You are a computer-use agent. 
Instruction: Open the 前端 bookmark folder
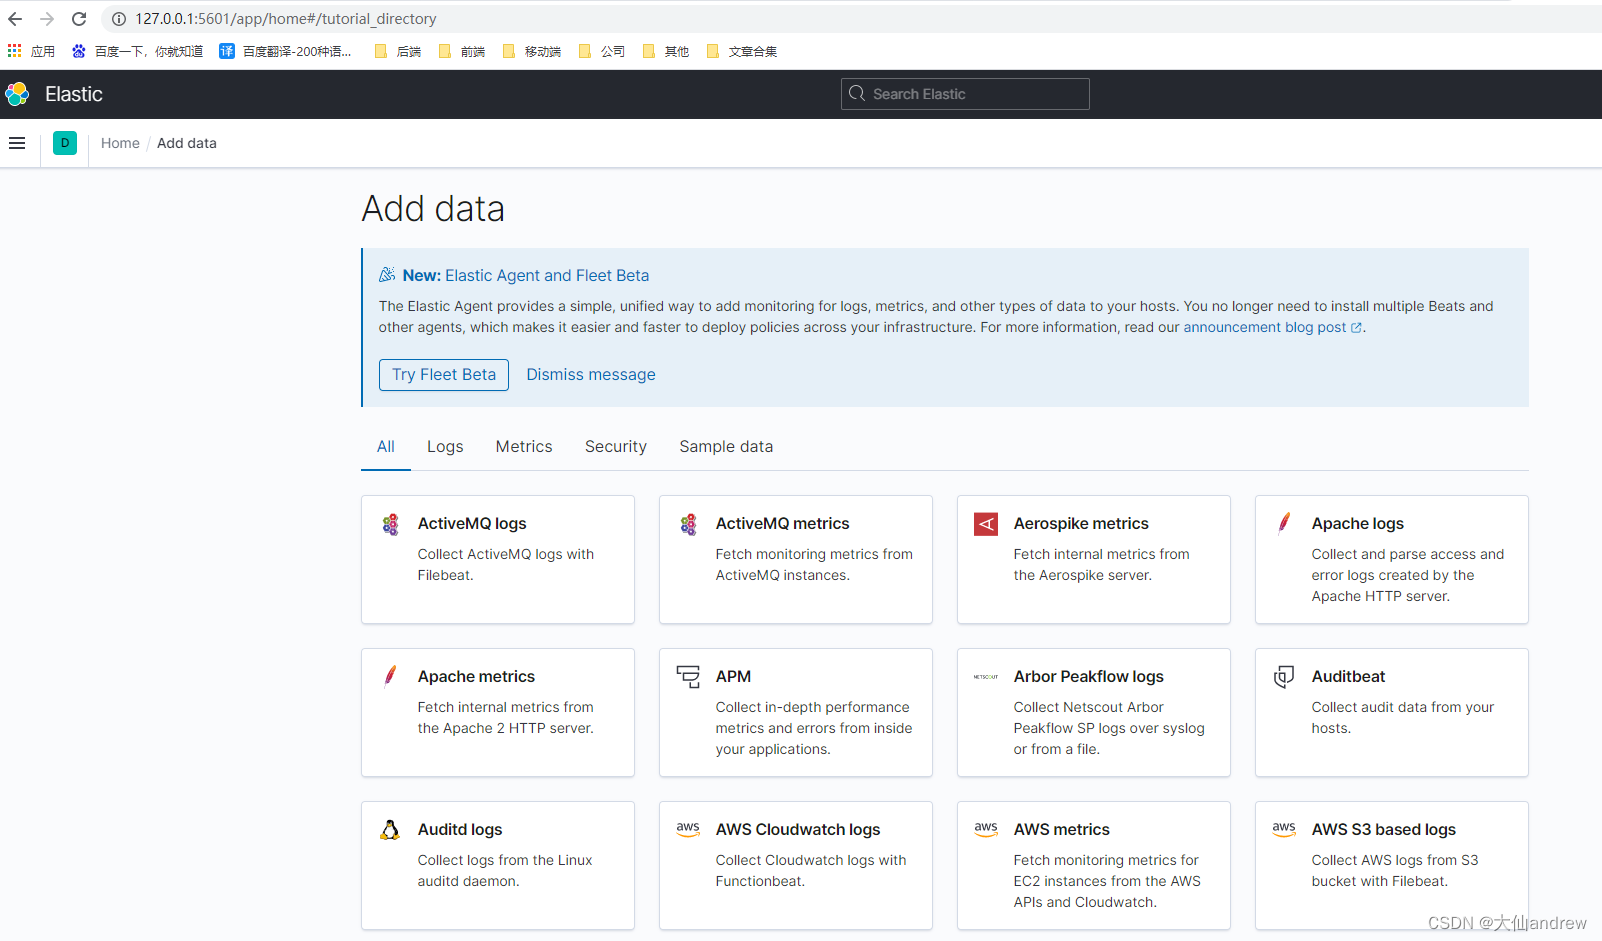coord(462,51)
